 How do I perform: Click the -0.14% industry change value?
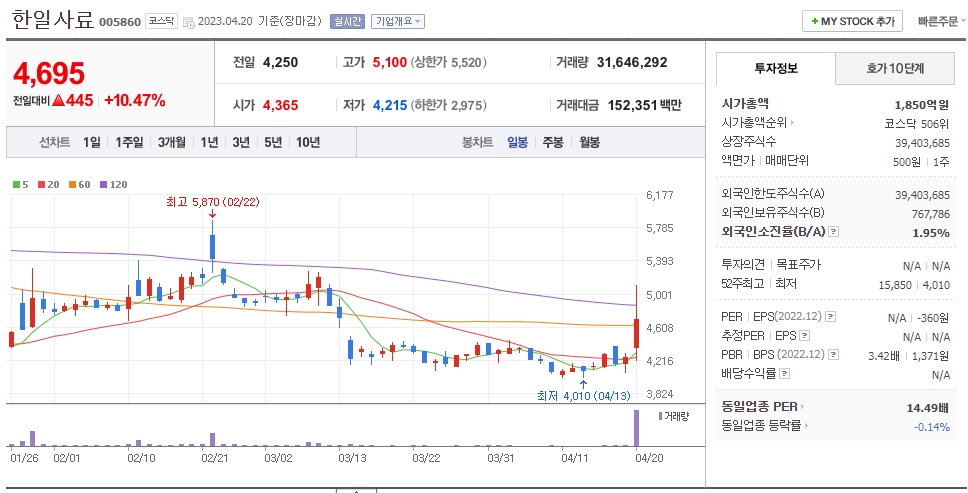(931, 426)
